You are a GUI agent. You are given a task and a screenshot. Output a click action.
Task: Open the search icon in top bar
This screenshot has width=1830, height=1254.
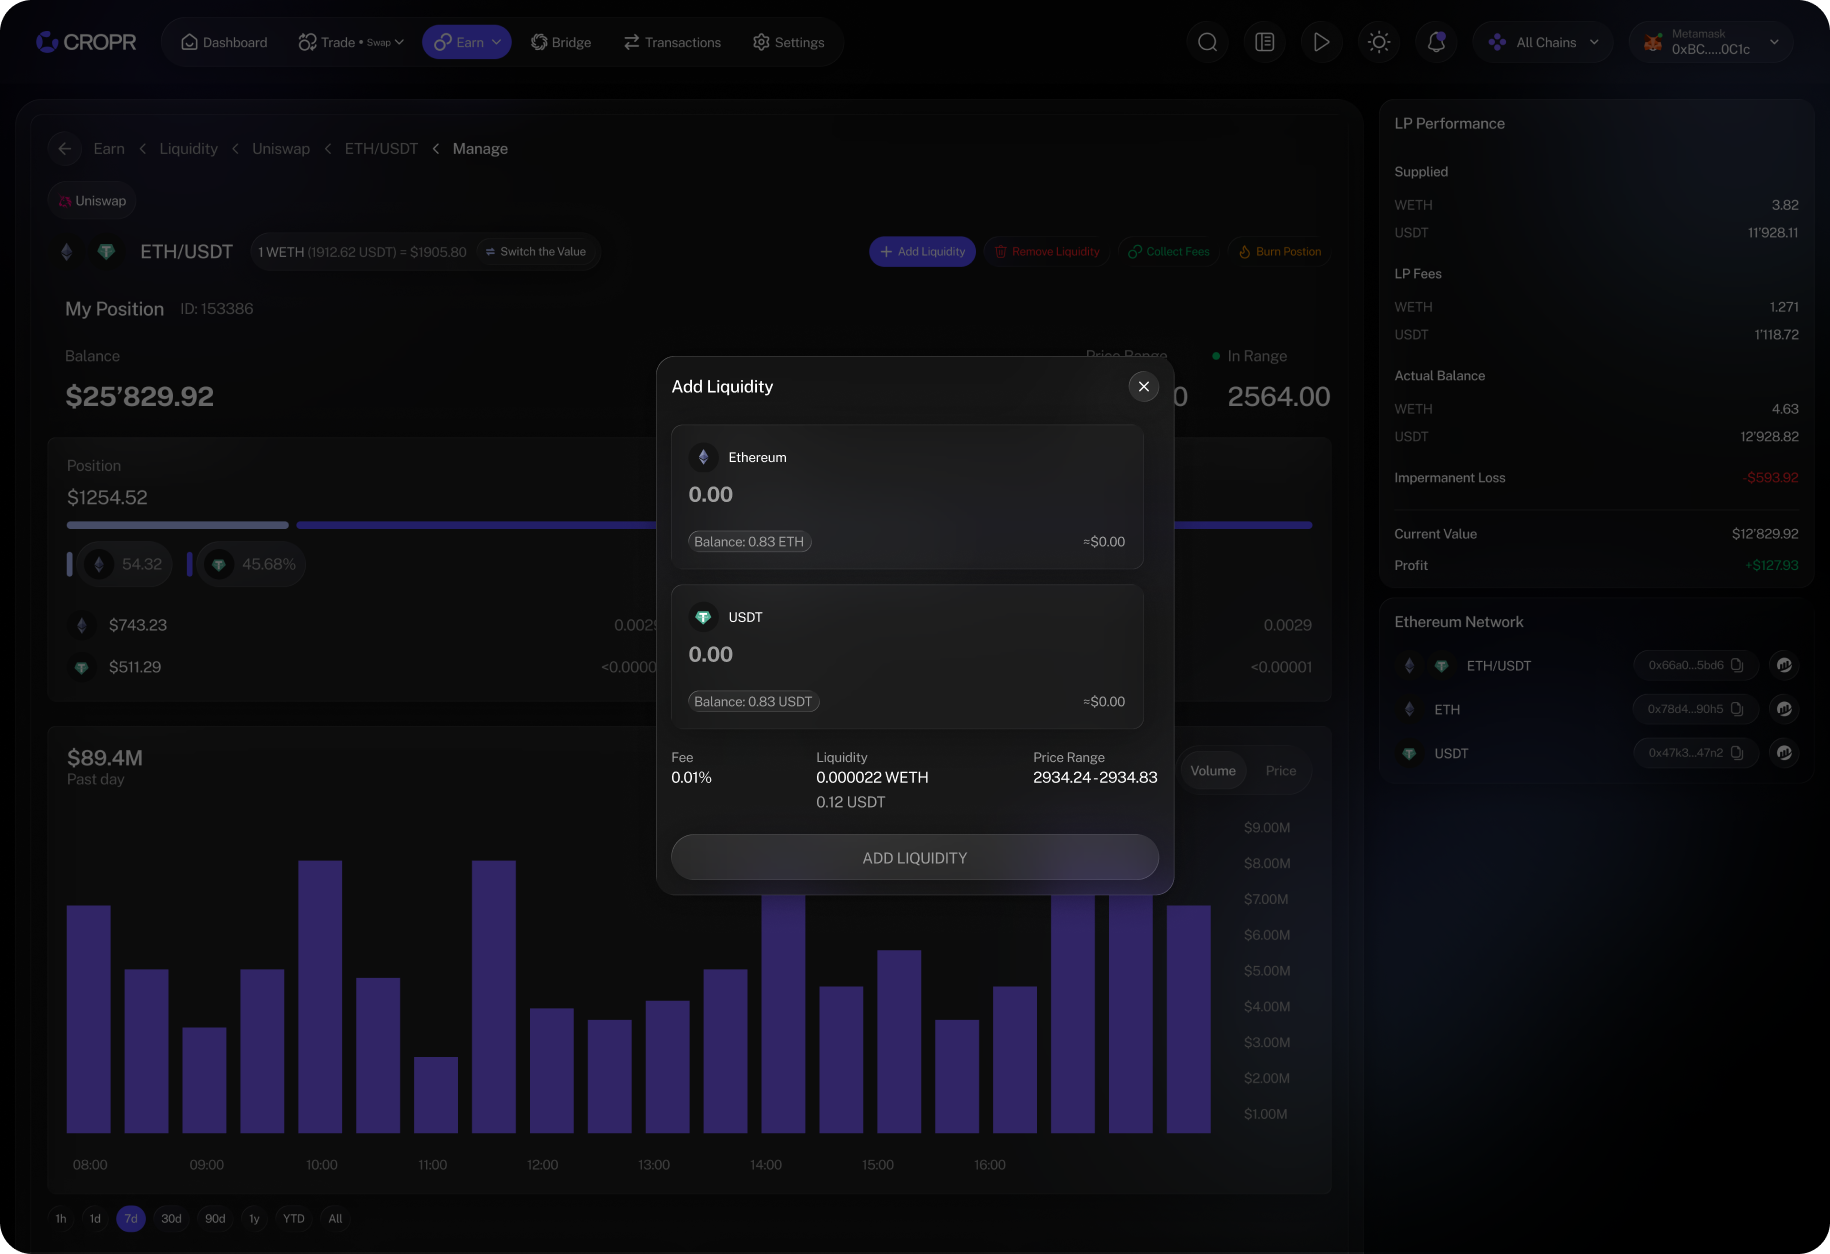coord(1208,42)
